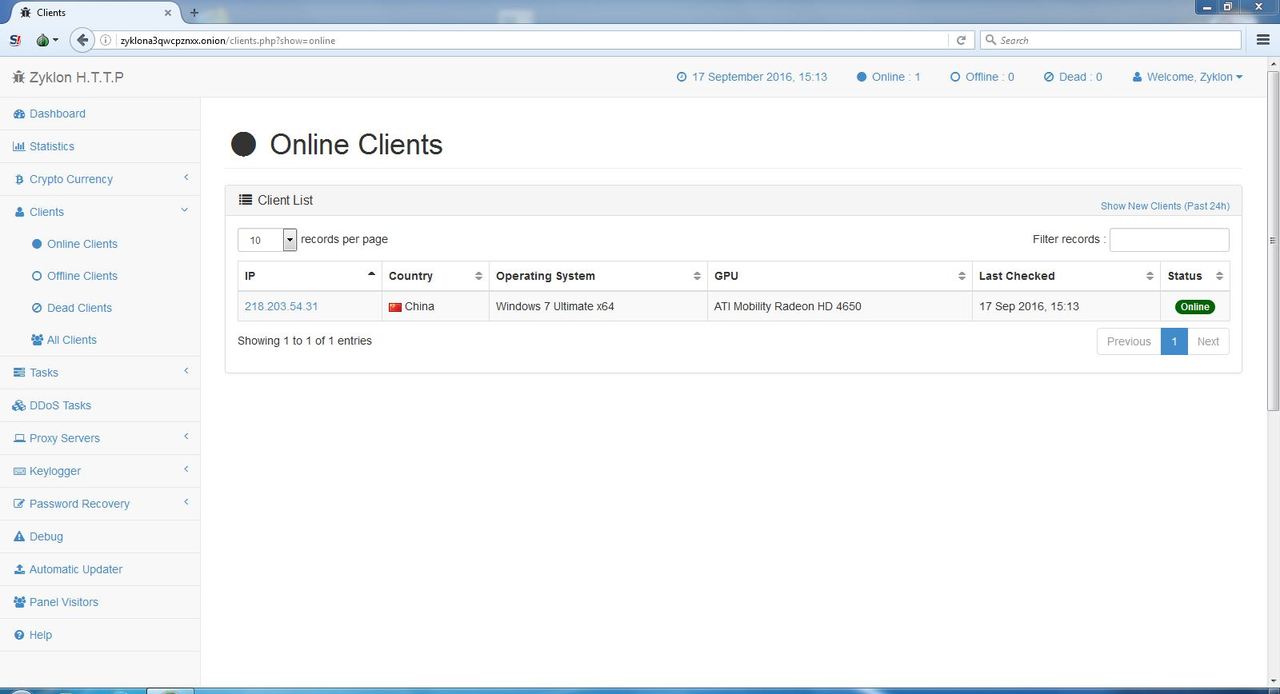The height and width of the screenshot is (694, 1280).
Task: Open a new browser tab
Action: tap(194, 13)
